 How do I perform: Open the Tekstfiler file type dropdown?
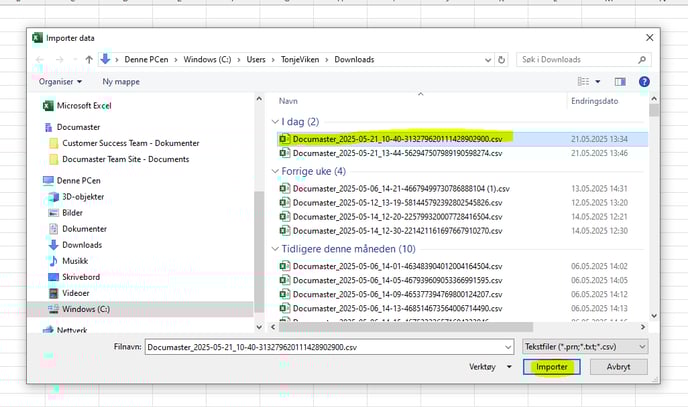(585, 346)
